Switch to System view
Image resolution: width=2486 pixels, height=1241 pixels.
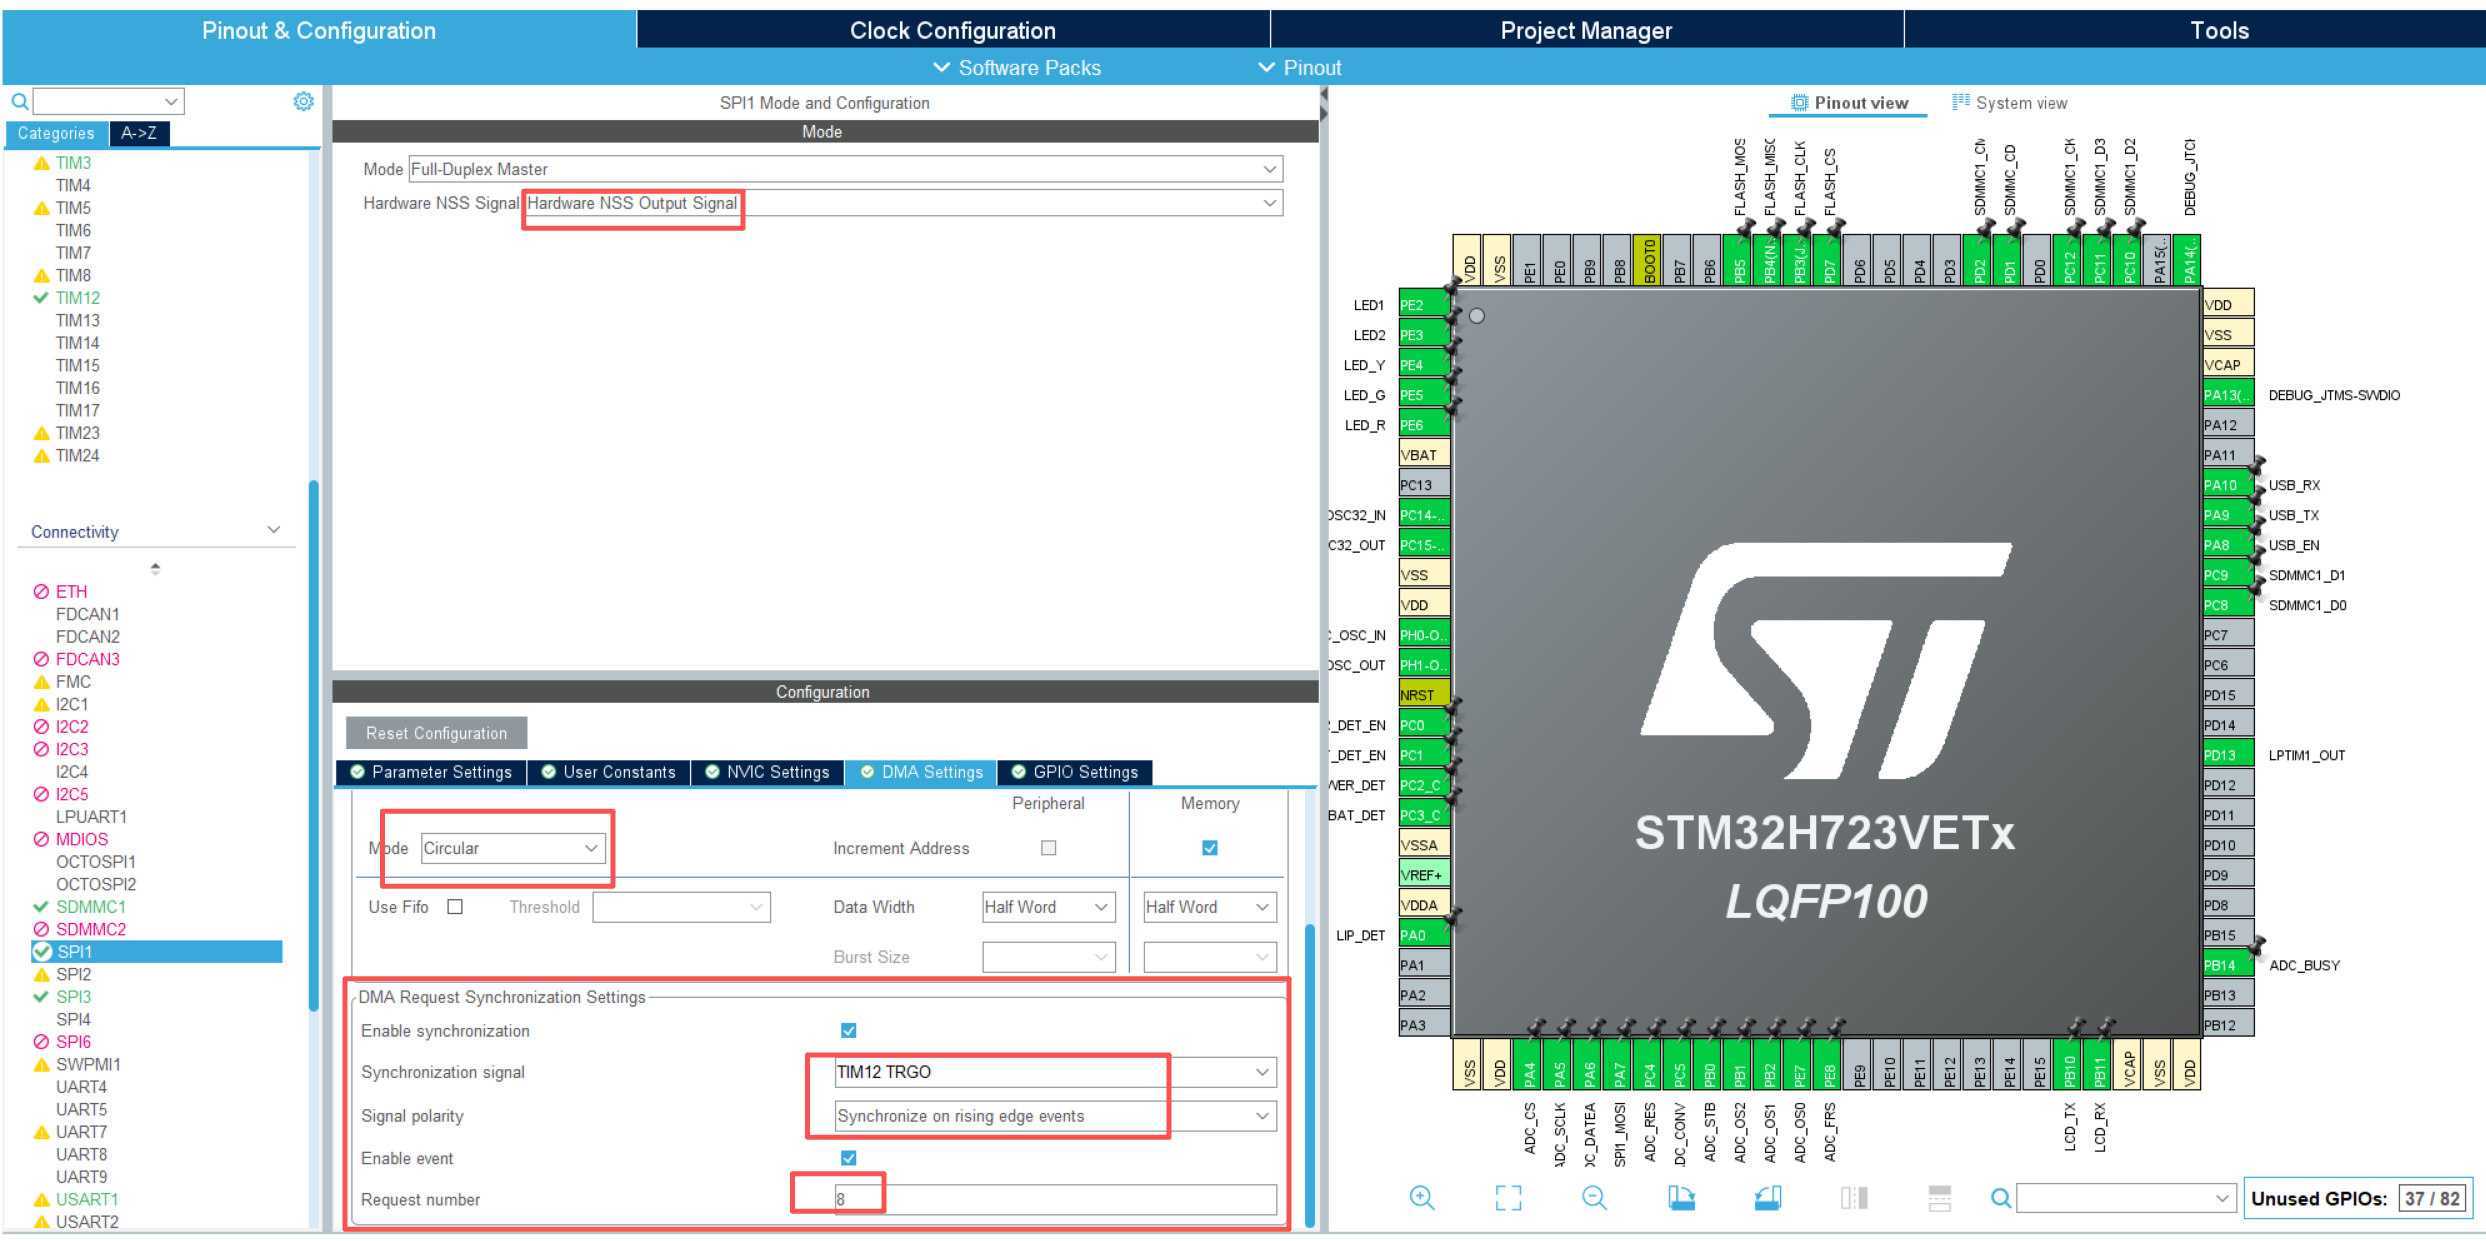pos(2009,103)
